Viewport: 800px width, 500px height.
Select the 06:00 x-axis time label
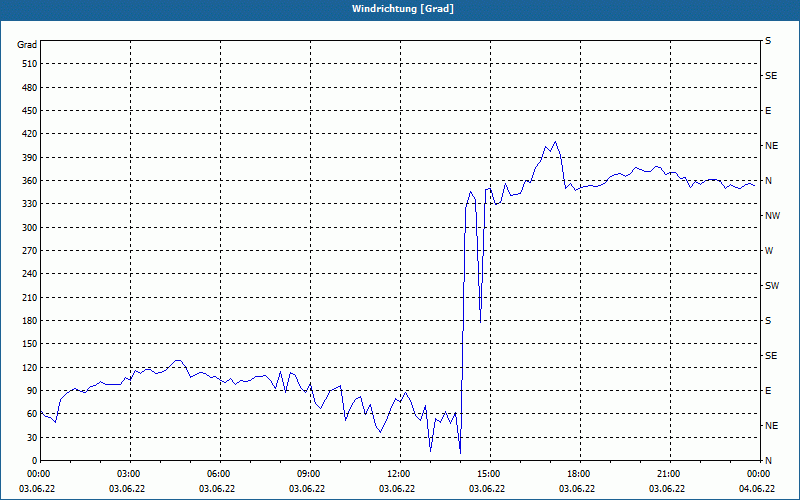point(218,474)
